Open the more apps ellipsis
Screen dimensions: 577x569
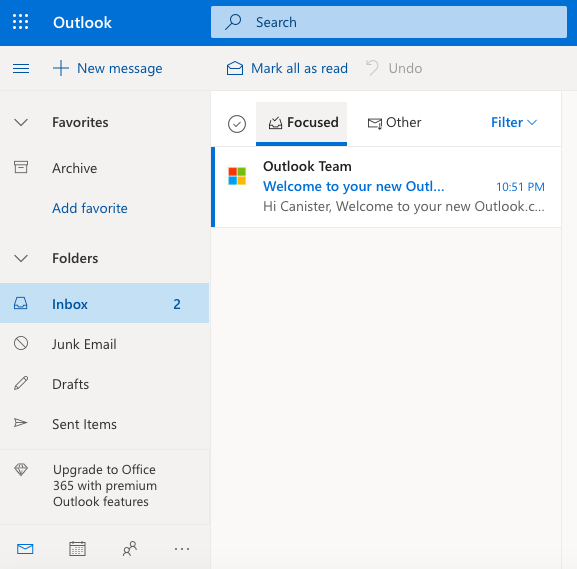(182, 549)
